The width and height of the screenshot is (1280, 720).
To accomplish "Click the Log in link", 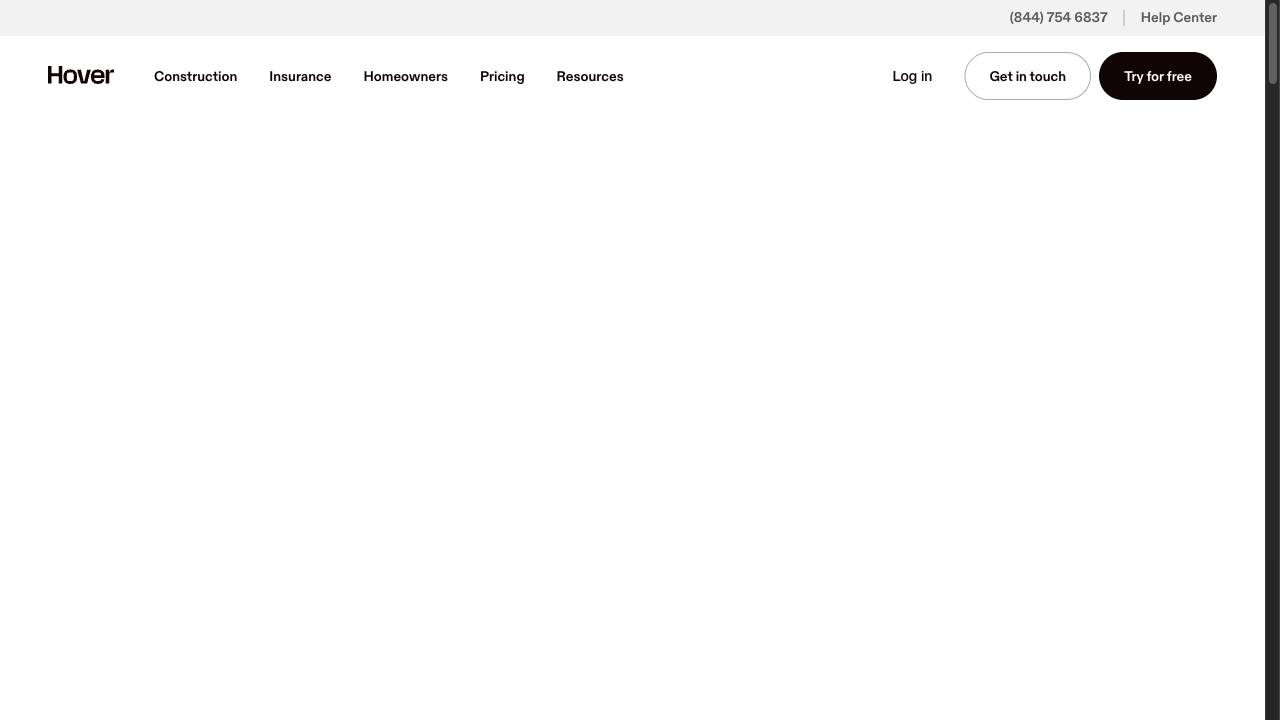I will point(912,76).
